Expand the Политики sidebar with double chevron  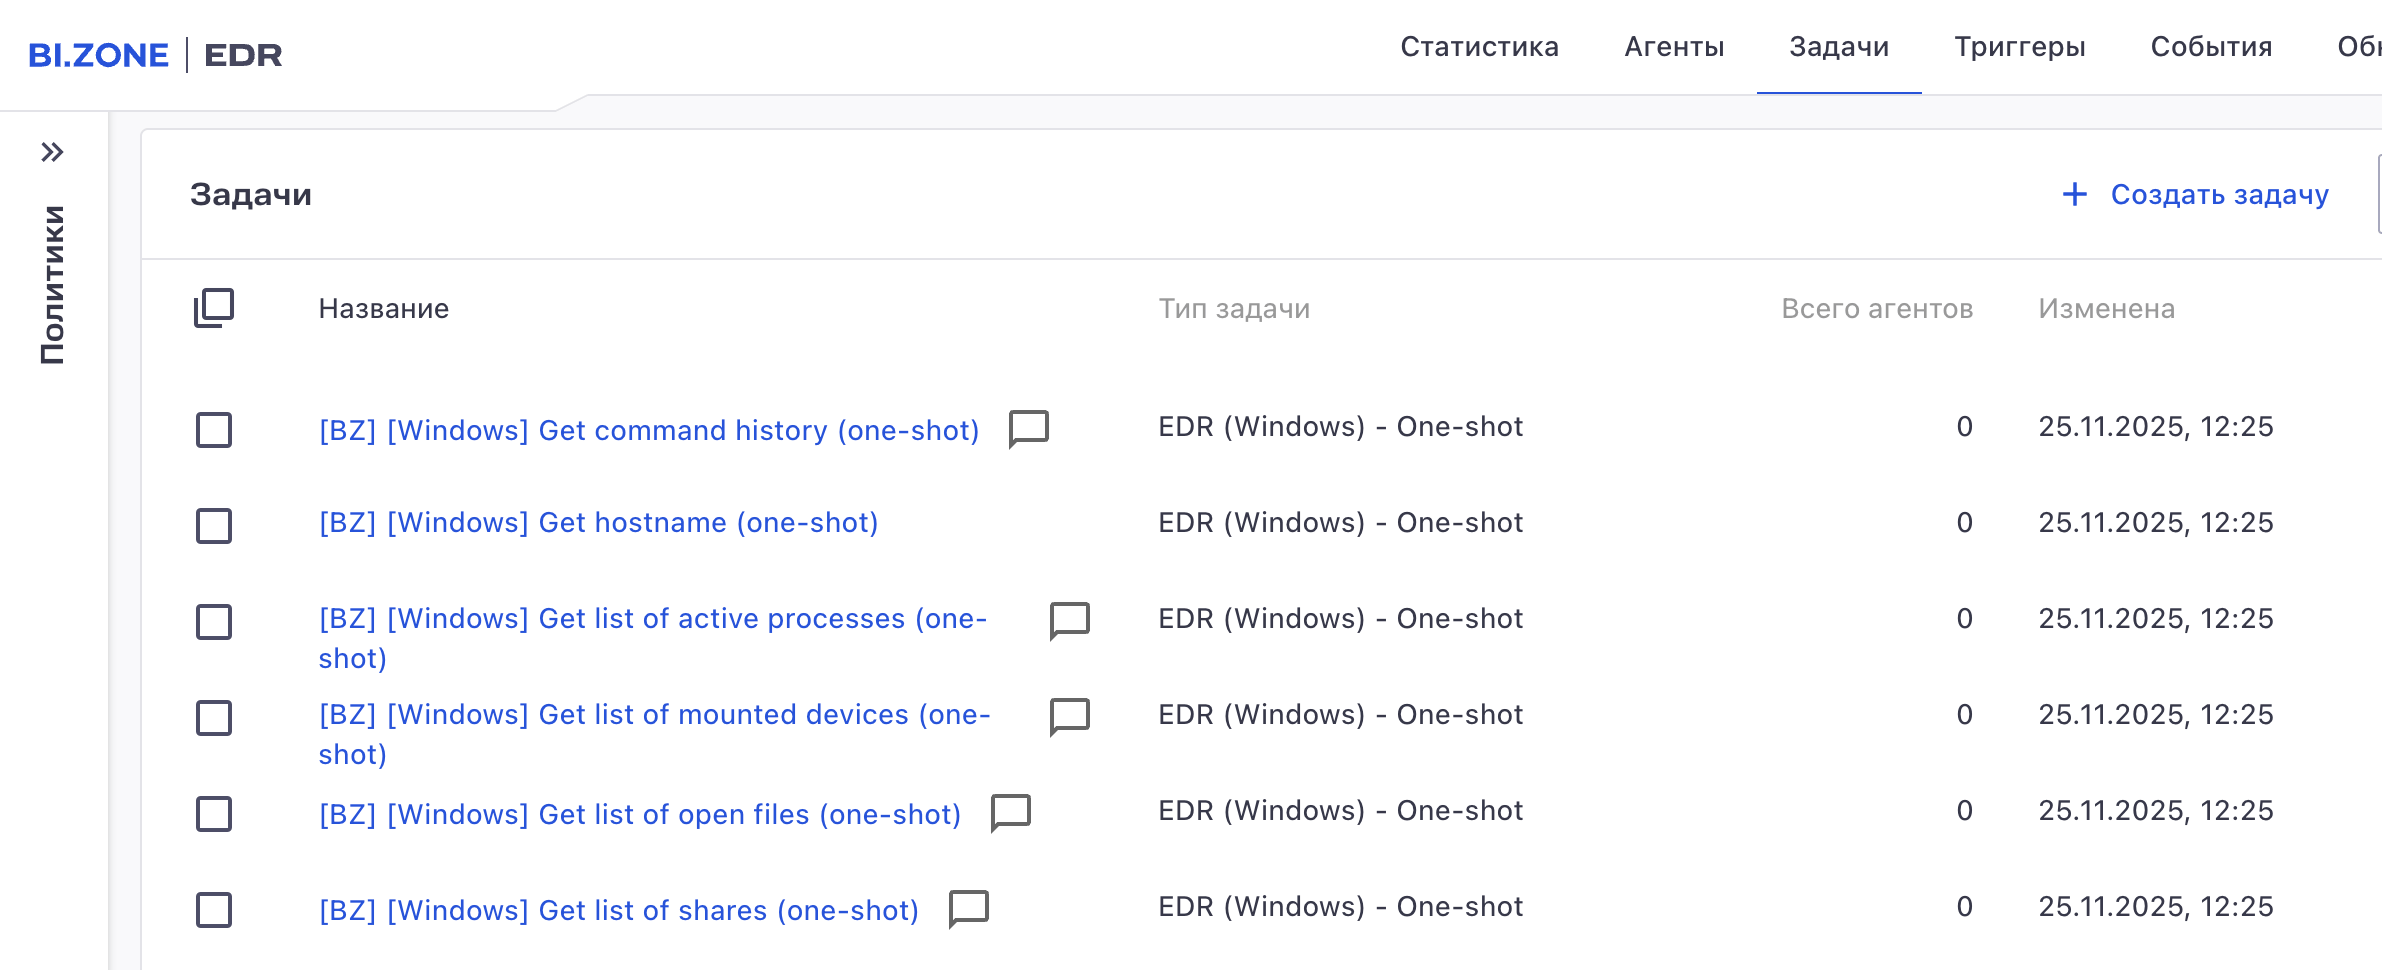pos(52,152)
